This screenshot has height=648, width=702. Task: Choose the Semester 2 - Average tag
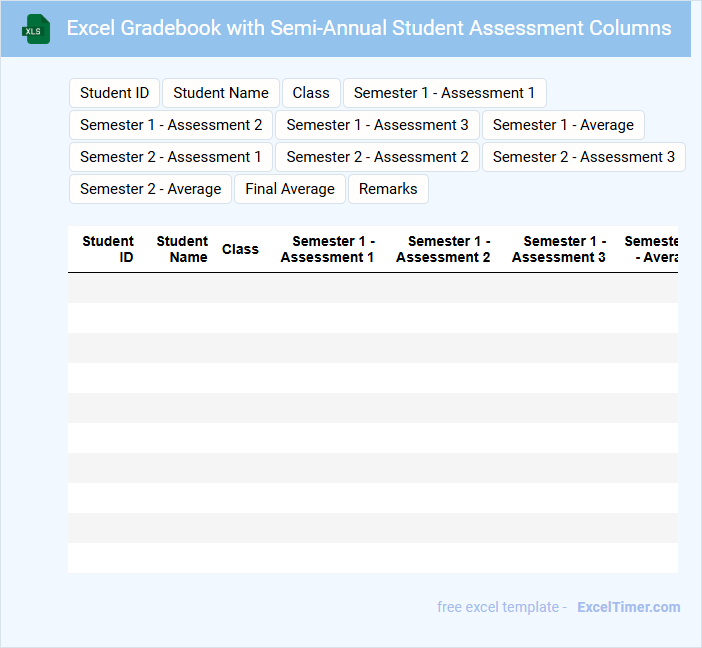tap(150, 189)
